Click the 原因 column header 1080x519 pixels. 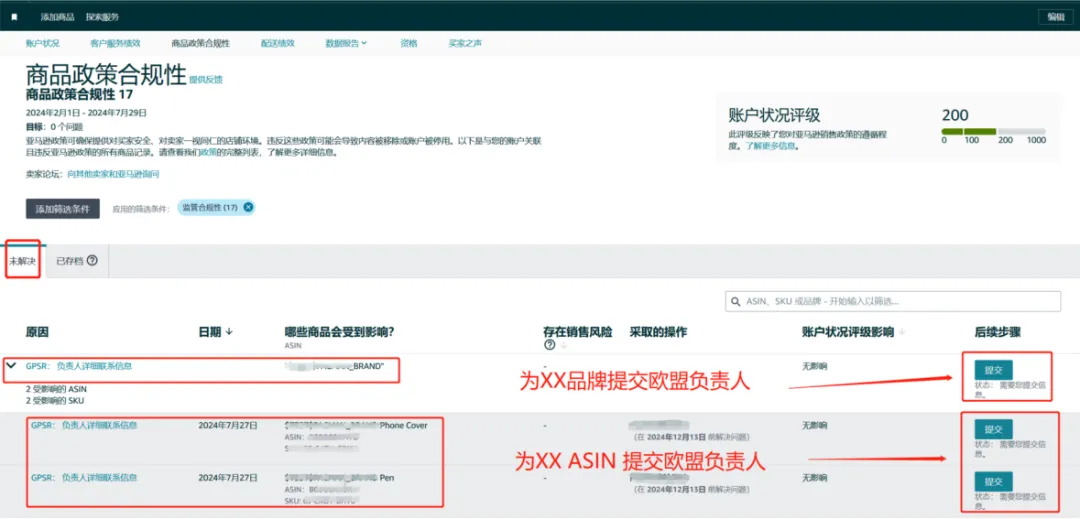37,332
